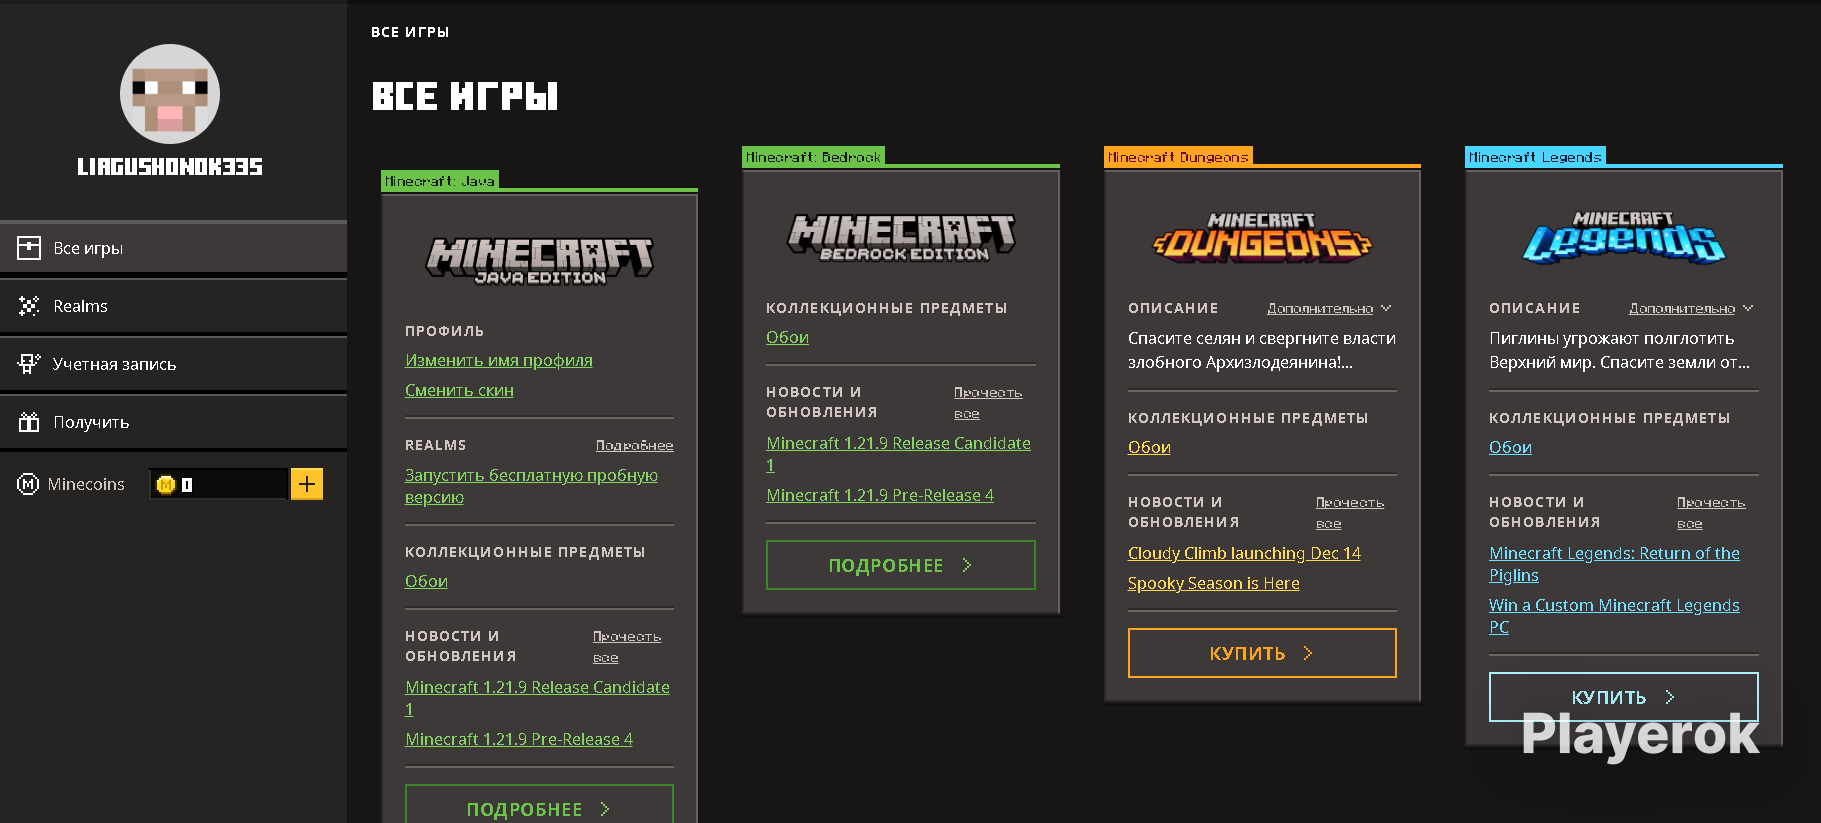Screen dimensions: 1821x823
Task: Click the Realms sidebar icon
Action: [x=29, y=306]
